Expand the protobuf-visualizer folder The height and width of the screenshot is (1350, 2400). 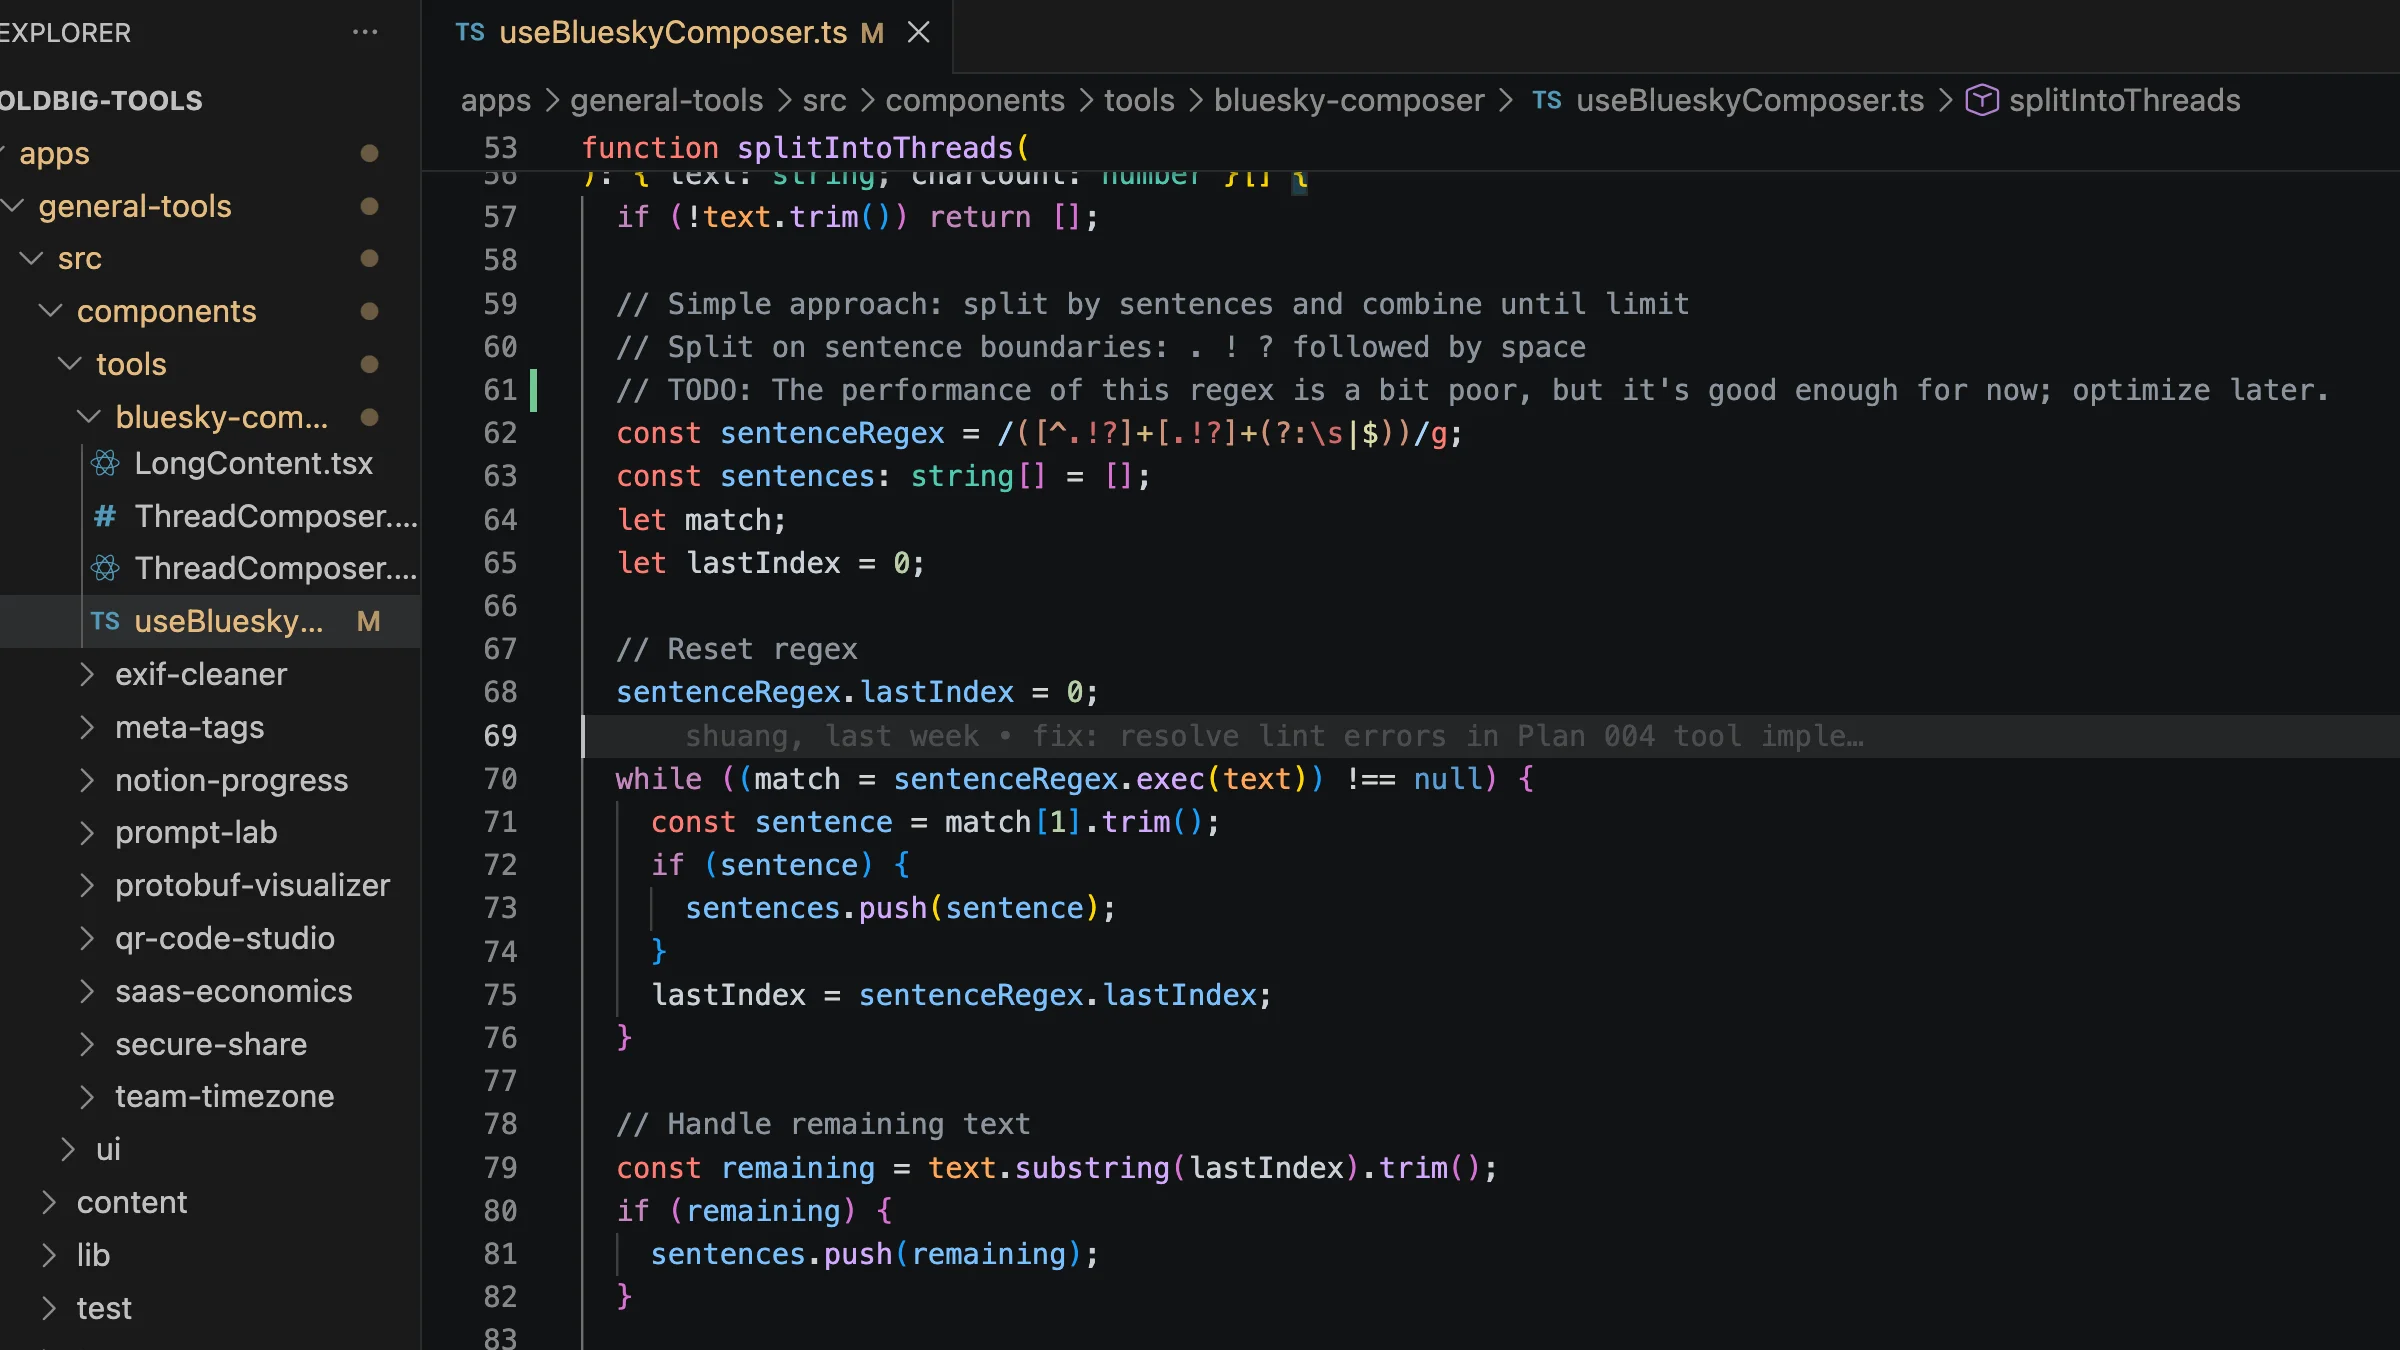point(87,885)
